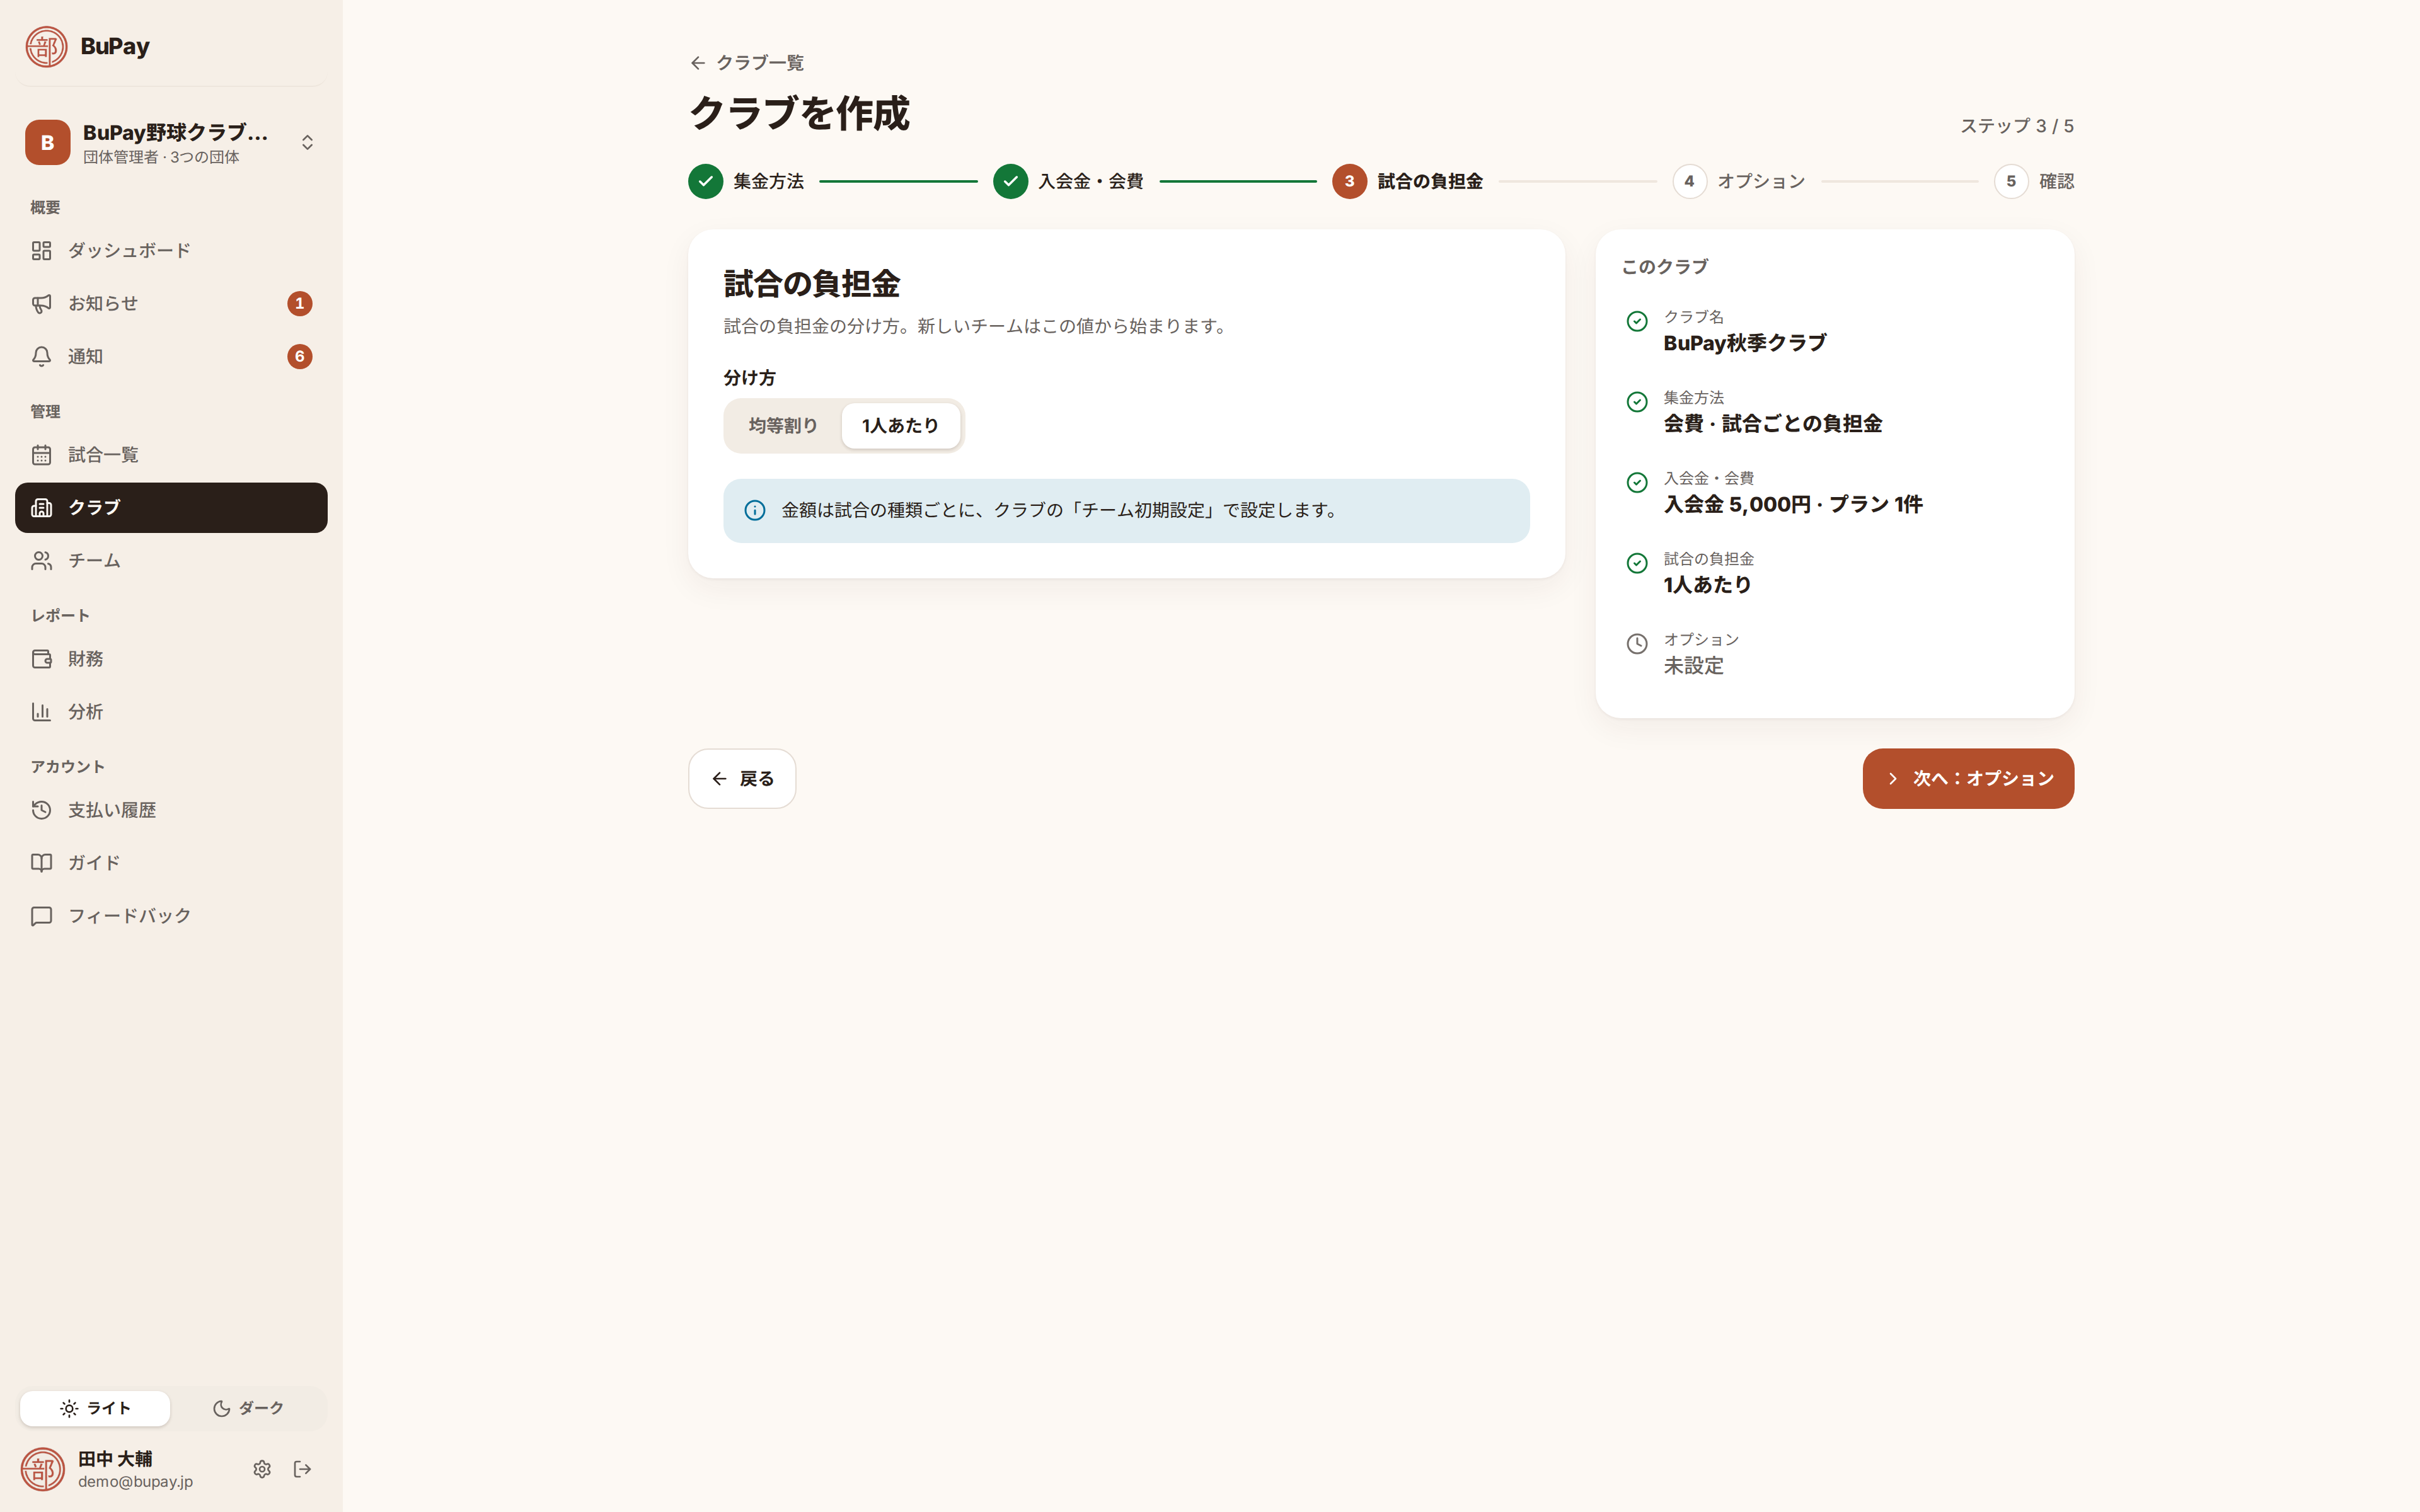Image resolution: width=2420 pixels, height=1512 pixels.
Task: Click the お知らせ megaphone icon
Action: [x=41, y=303]
